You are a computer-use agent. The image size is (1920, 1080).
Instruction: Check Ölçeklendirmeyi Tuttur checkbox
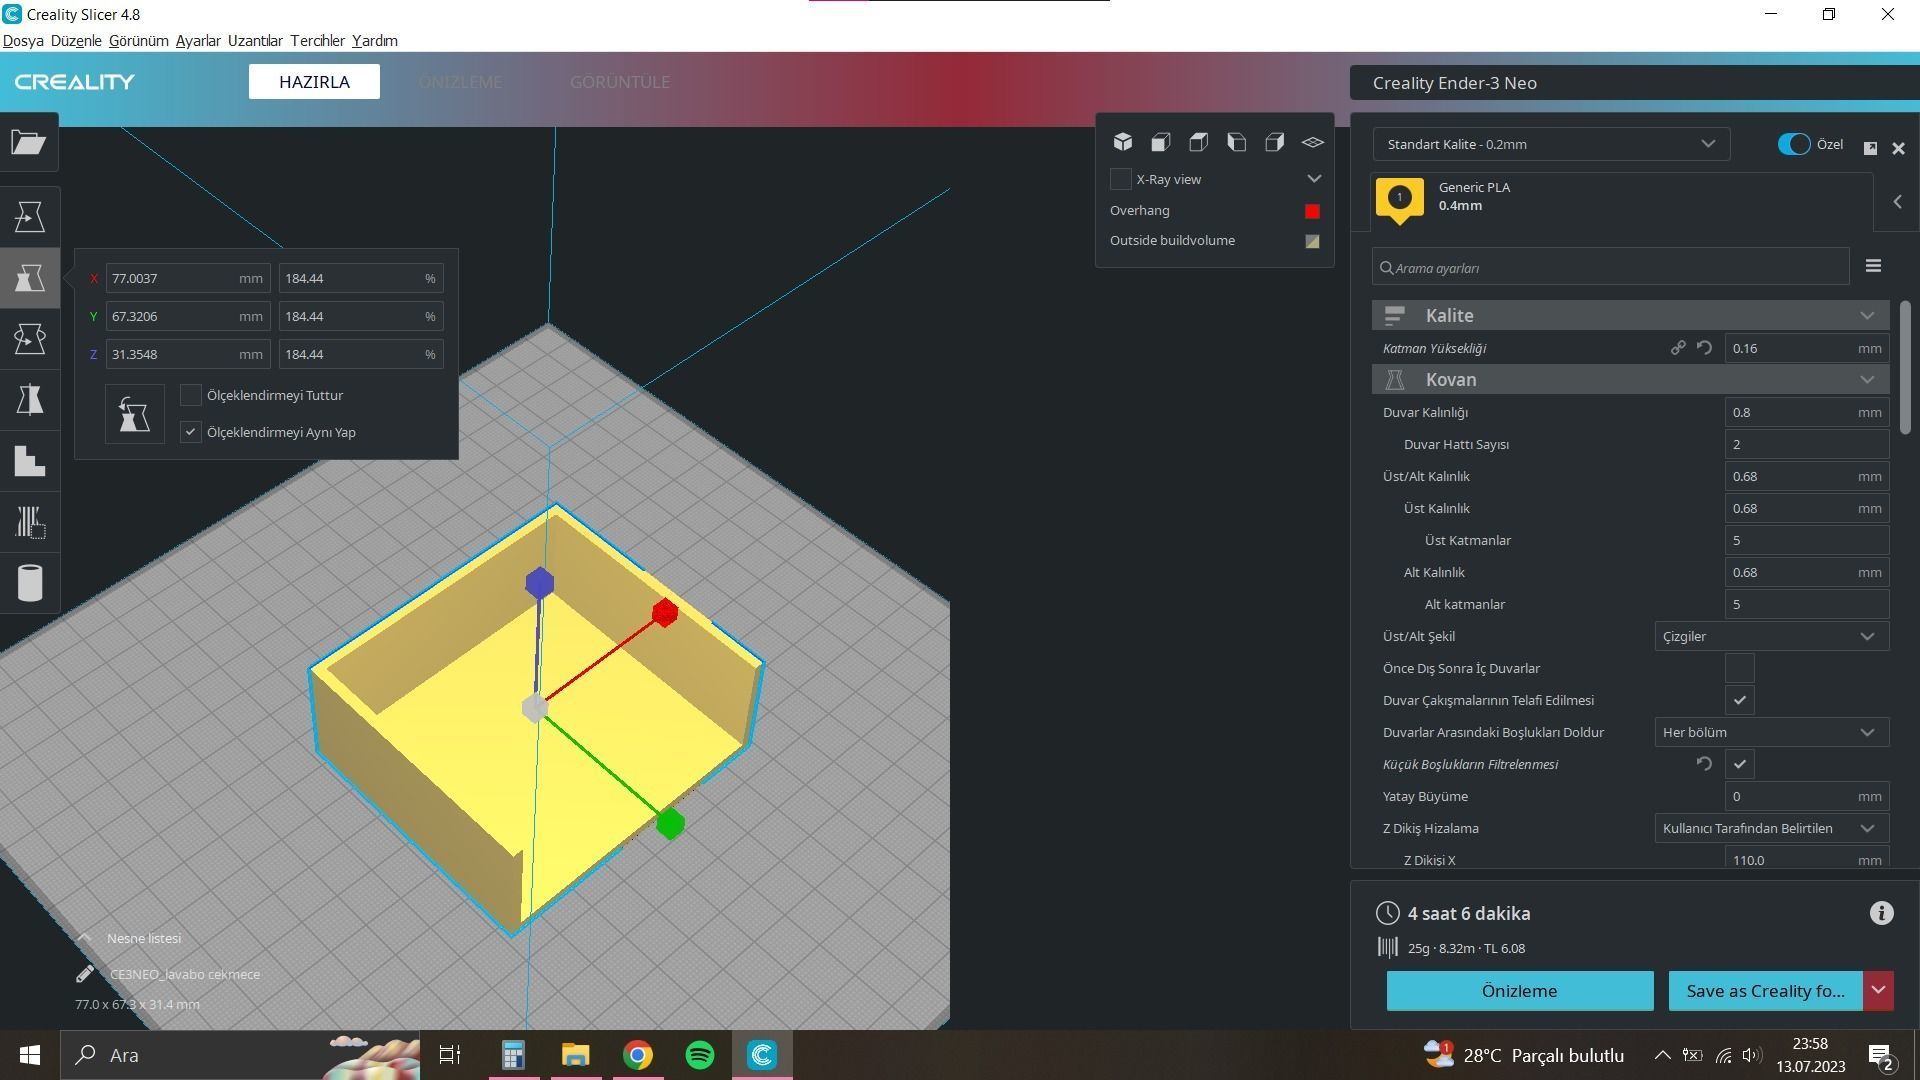[x=190, y=395]
